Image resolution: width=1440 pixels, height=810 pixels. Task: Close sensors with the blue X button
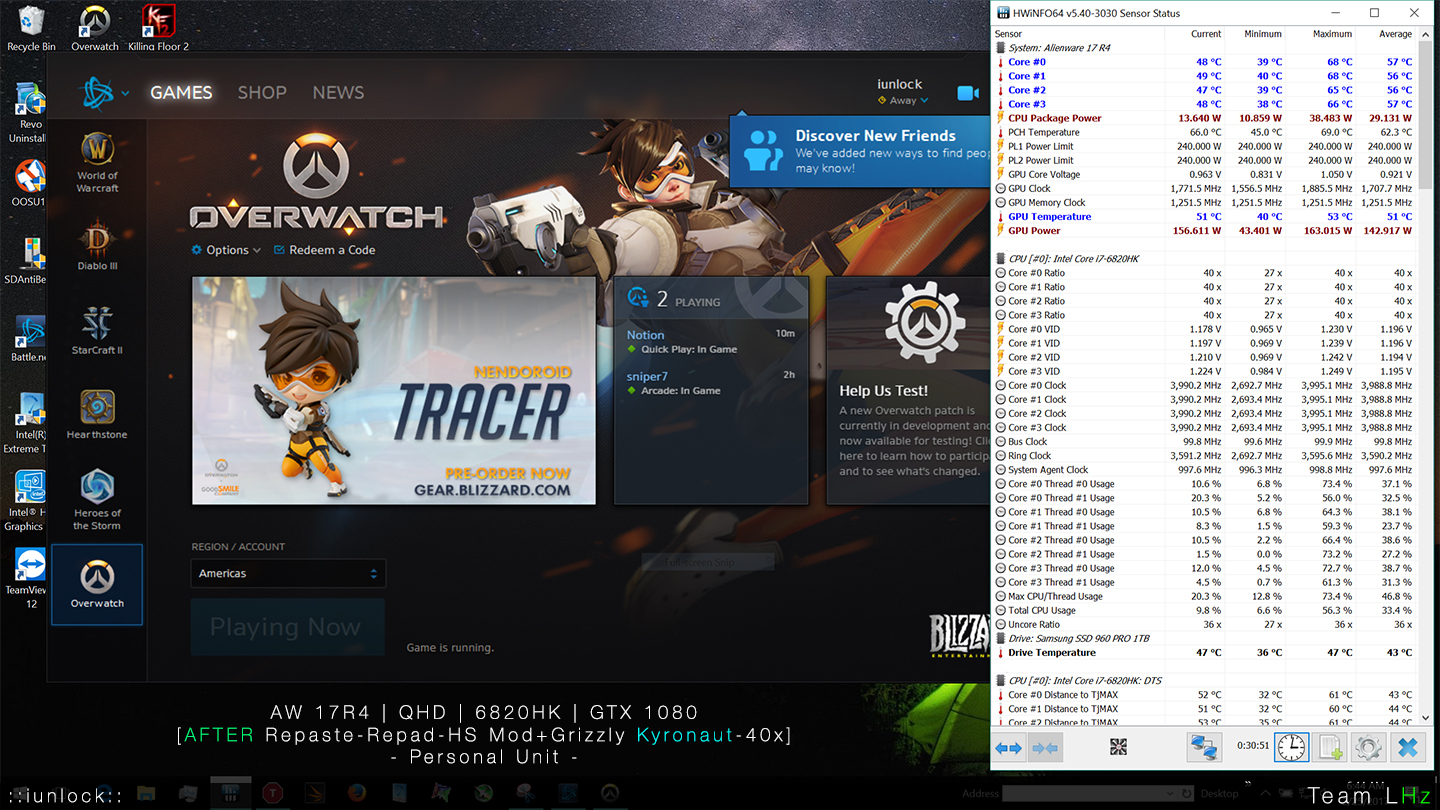pyautogui.click(x=1407, y=747)
